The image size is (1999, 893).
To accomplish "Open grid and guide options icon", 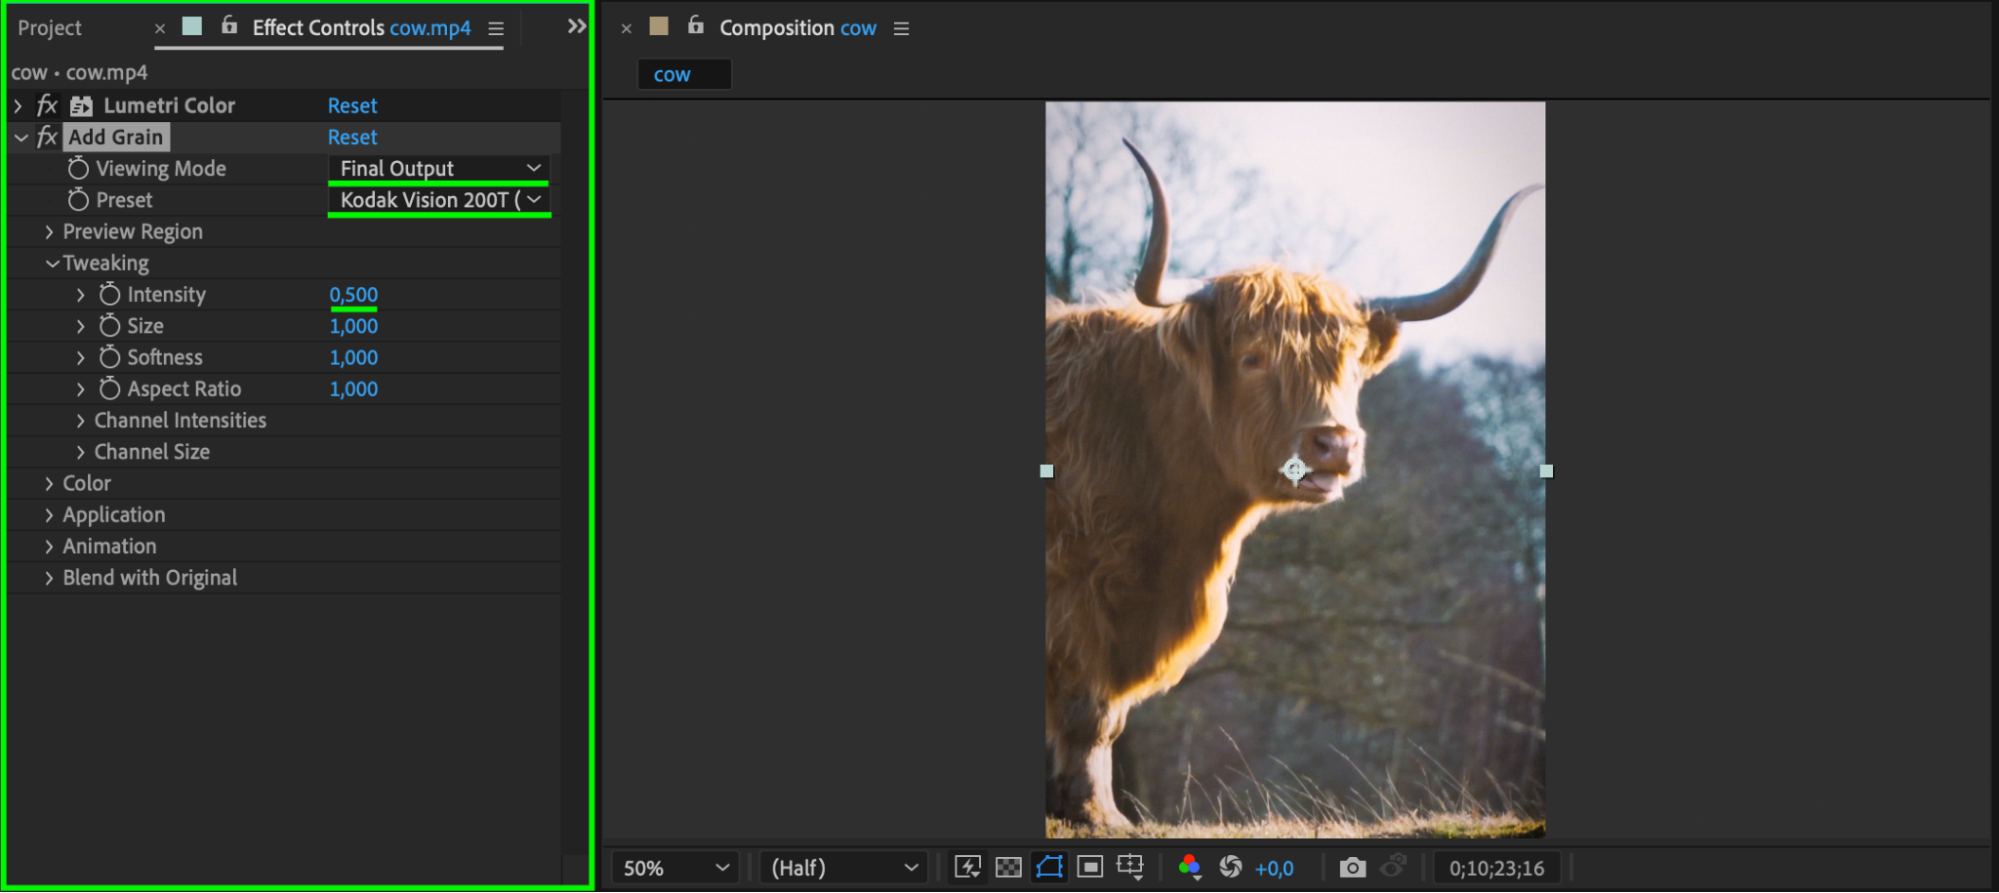I will 1130,867.
